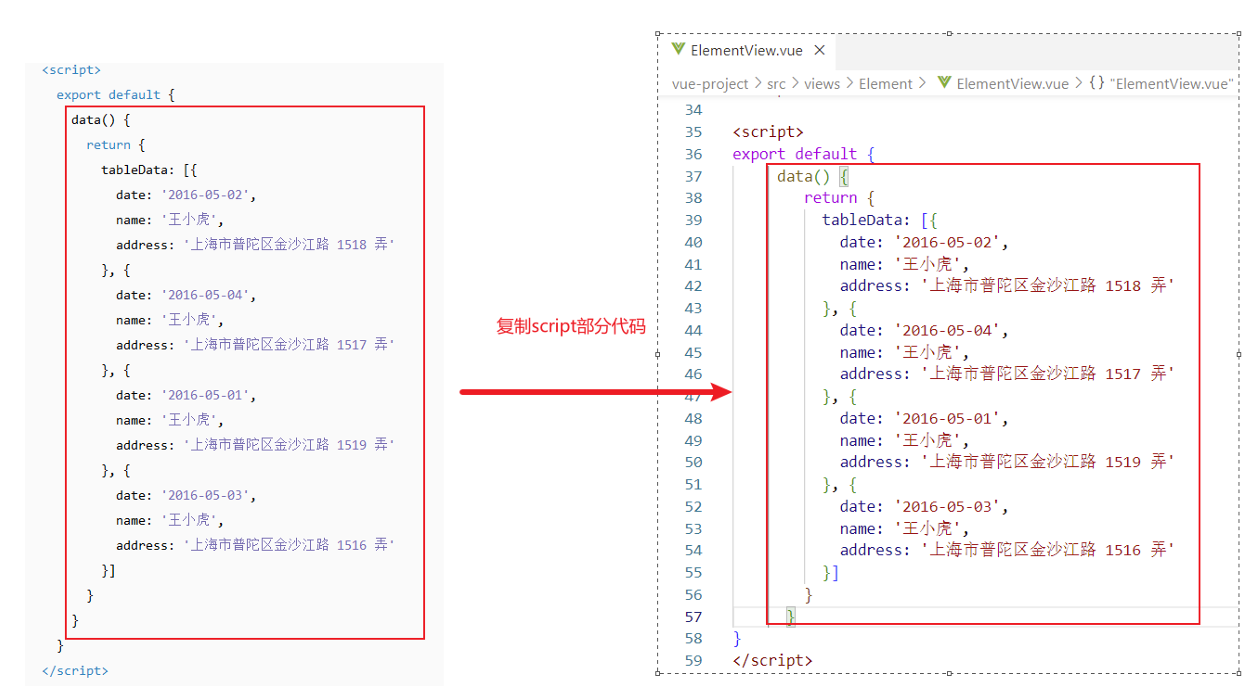Click line number 57 in the editor gutter
Image resolution: width=1259 pixels, height=699 pixels.
tap(694, 616)
